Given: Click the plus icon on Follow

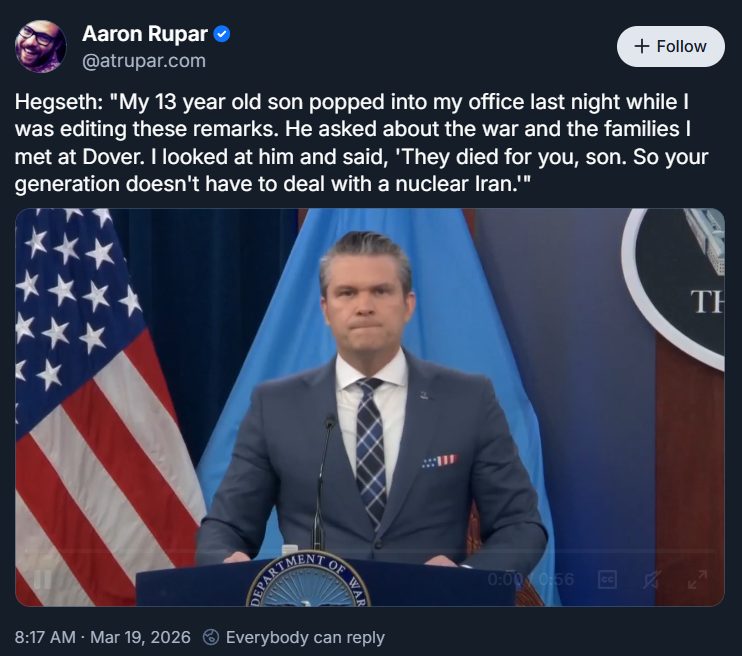Looking at the screenshot, I should pyautogui.click(x=642, y=46).
